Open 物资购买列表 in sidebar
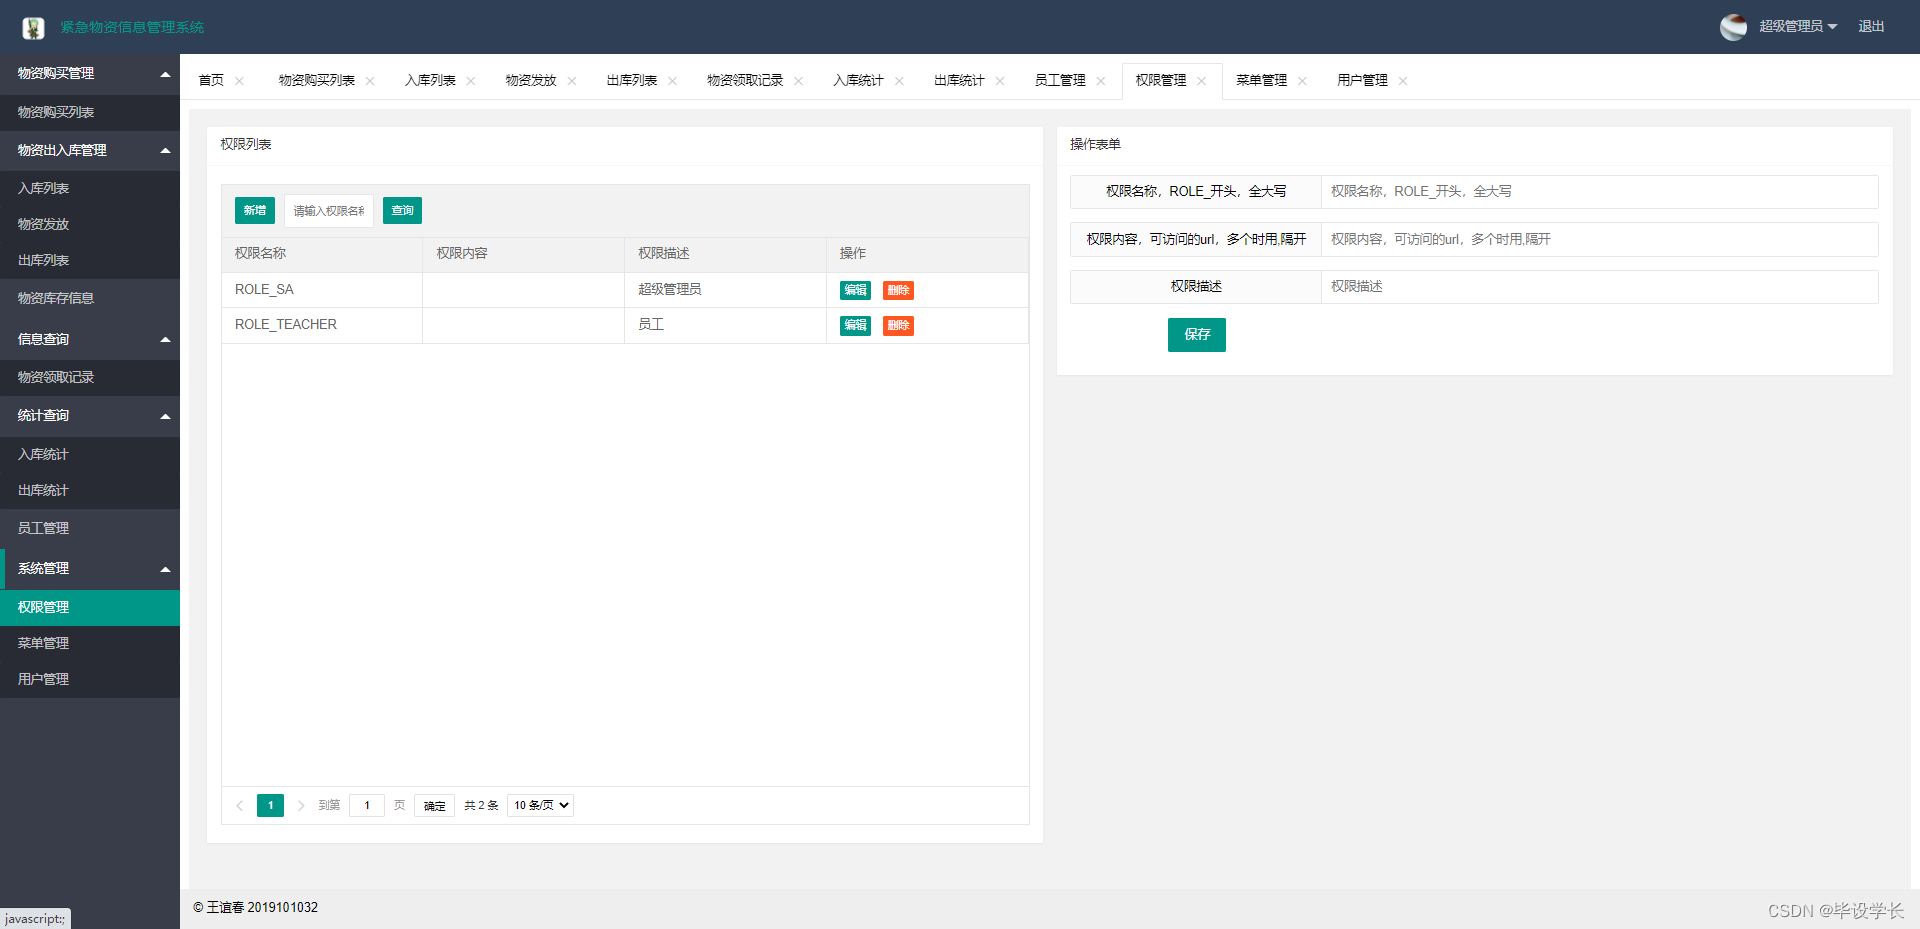The image size is (1920, 929). click(x=90, y=113)
